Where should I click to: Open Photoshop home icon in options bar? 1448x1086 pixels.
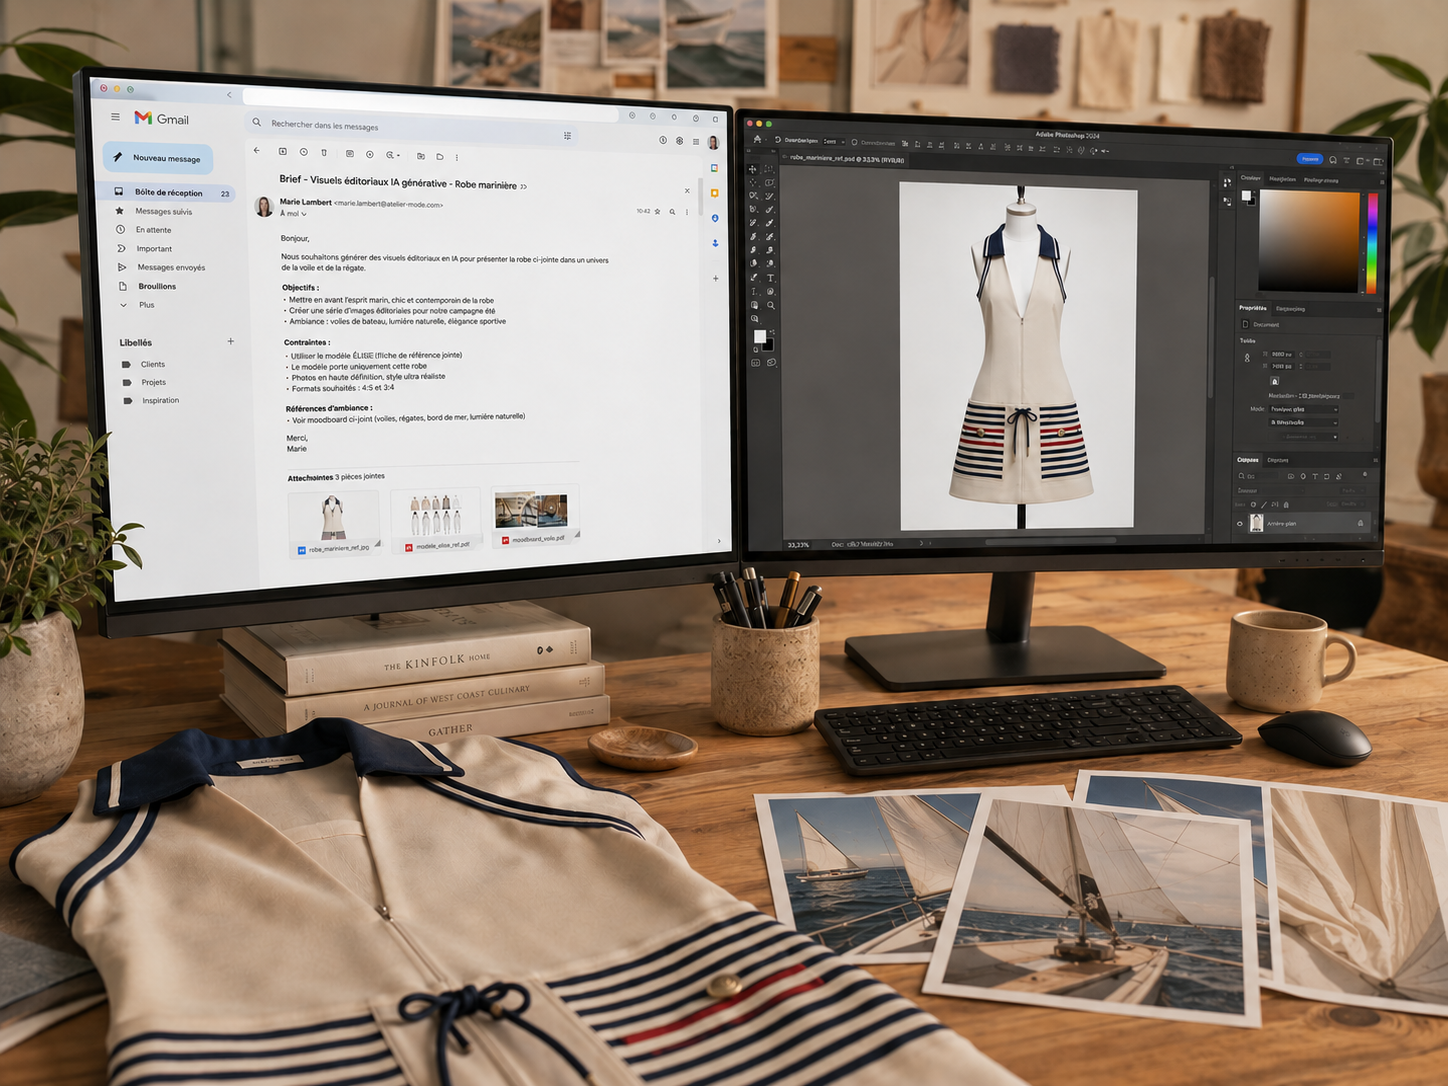tap(757, 139)
